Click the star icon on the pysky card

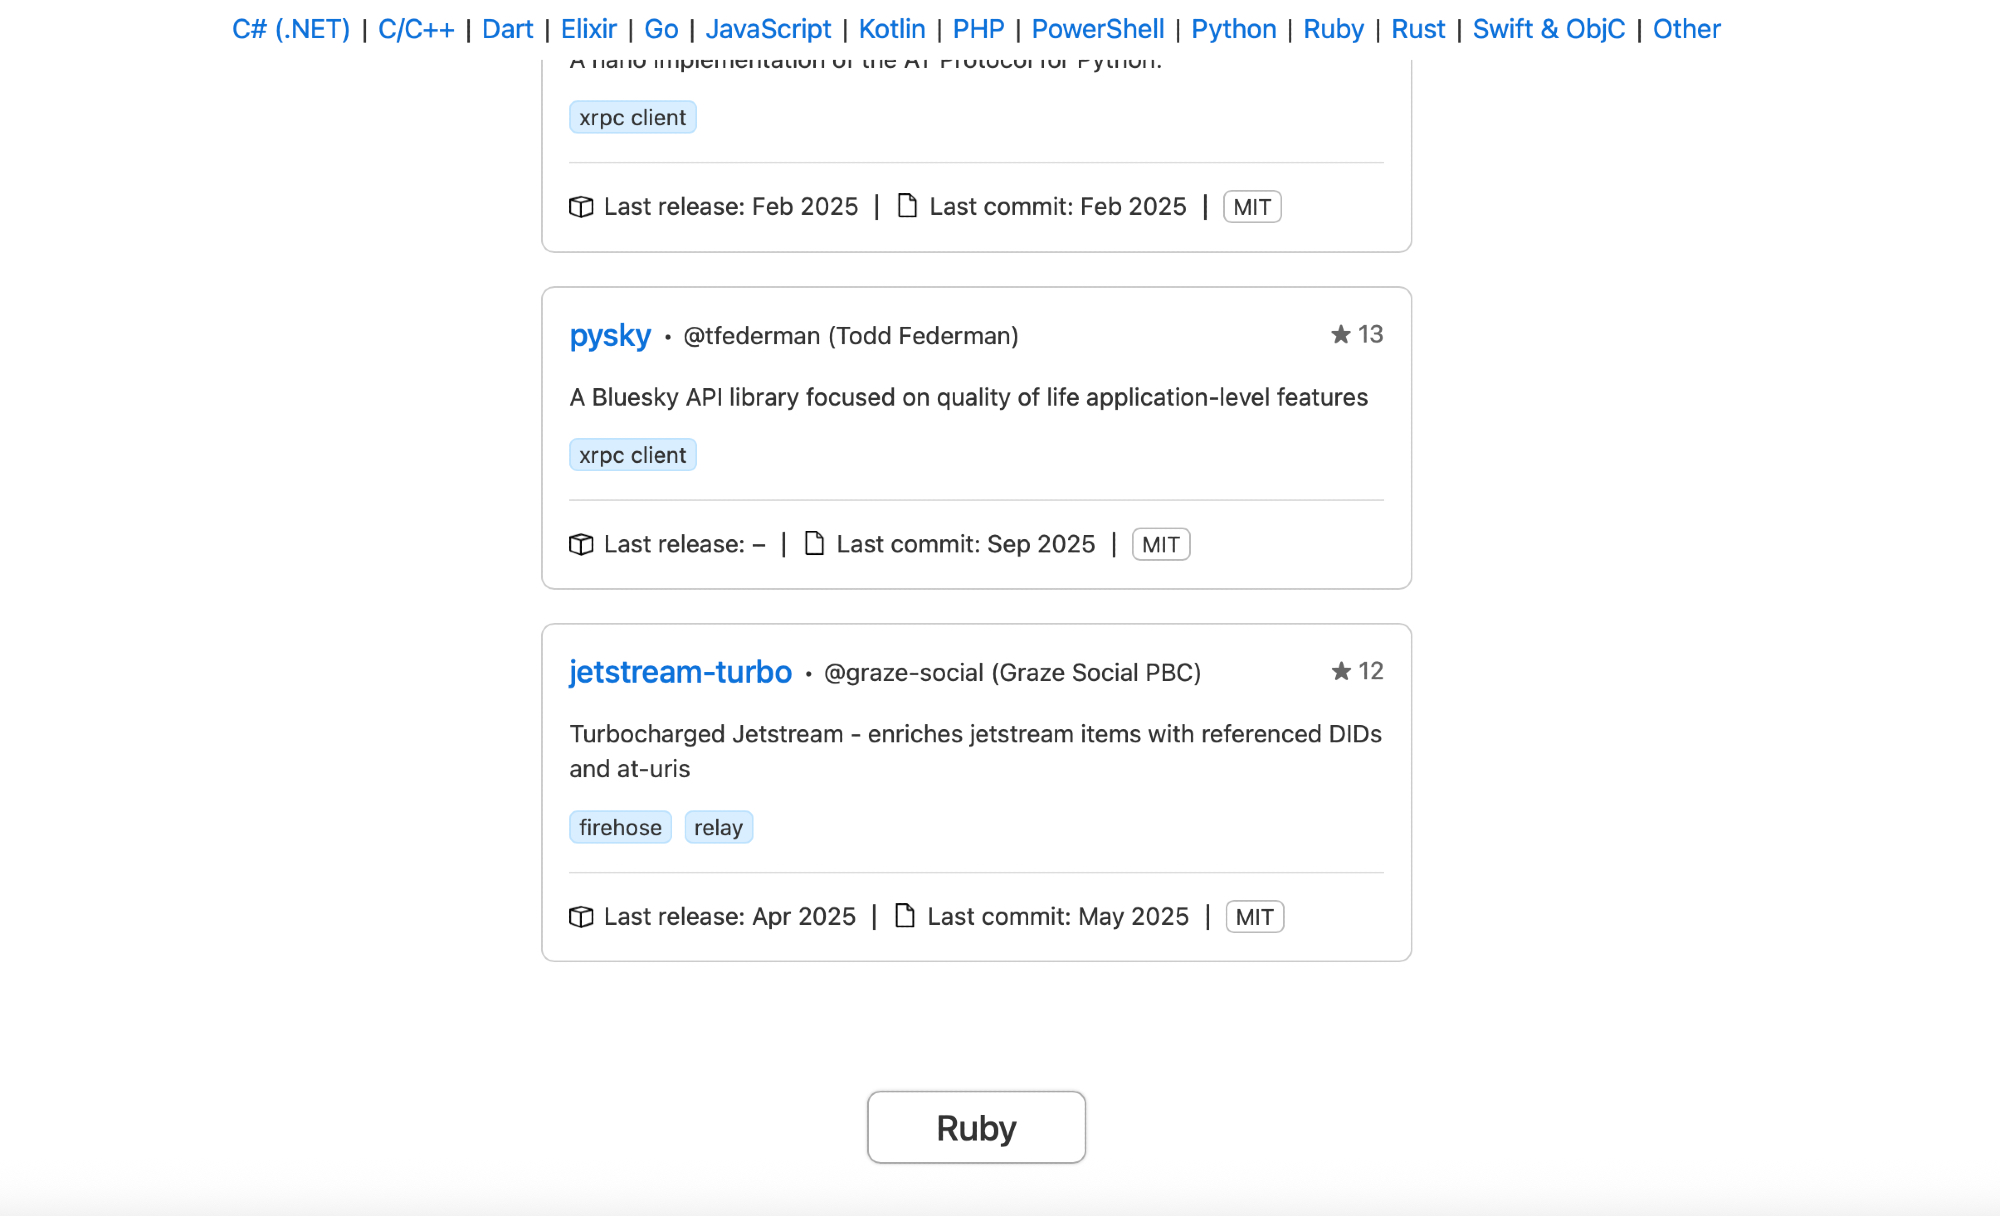pos(1341,335)
